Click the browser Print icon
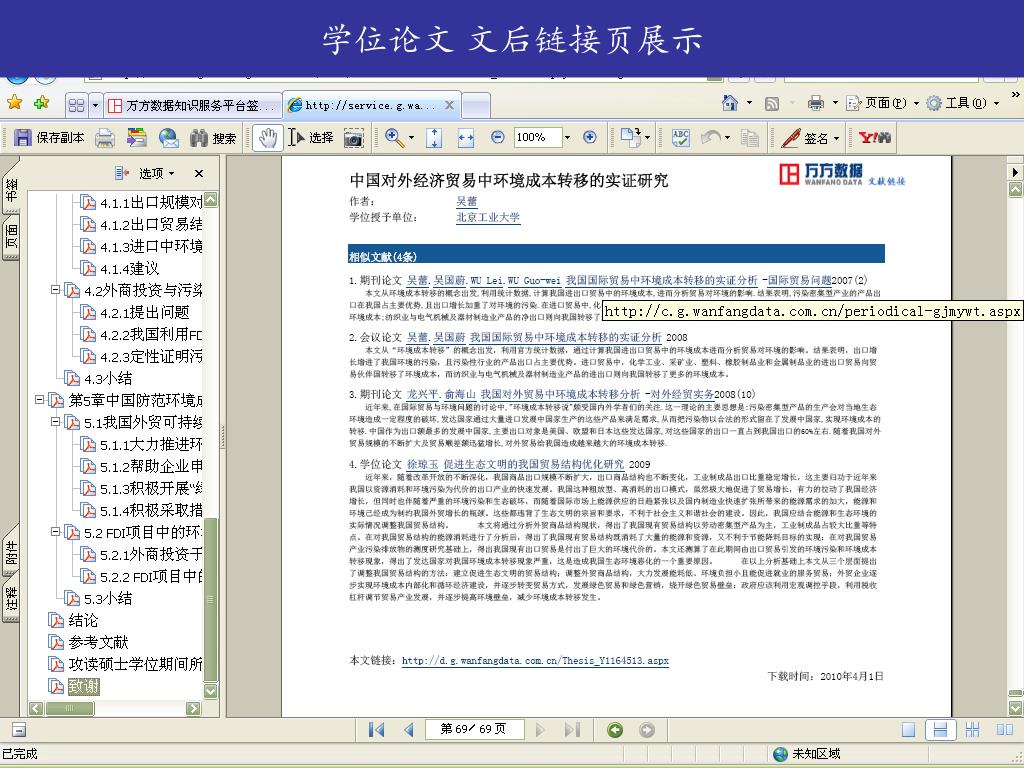Image resolution: width=1024 pixels, height=768 pixels. [x=815, y=103]
